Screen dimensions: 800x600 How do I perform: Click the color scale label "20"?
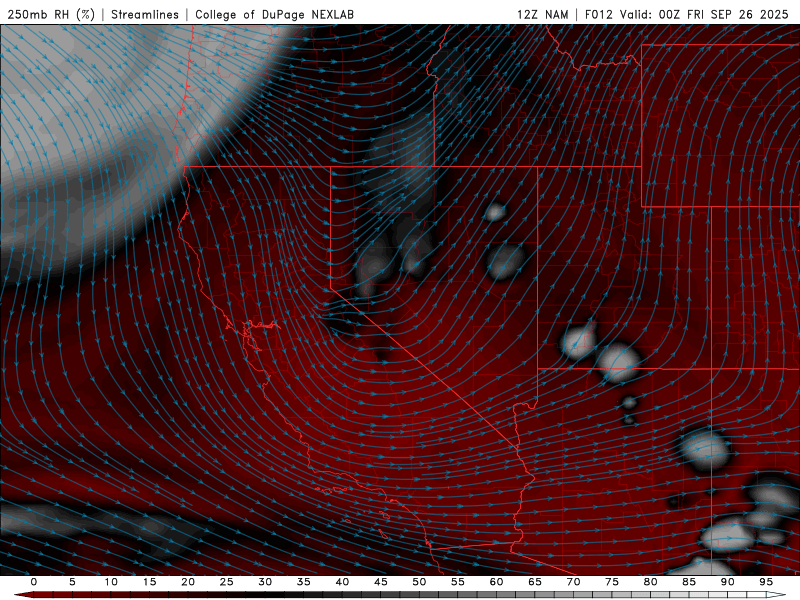[188, 582]
